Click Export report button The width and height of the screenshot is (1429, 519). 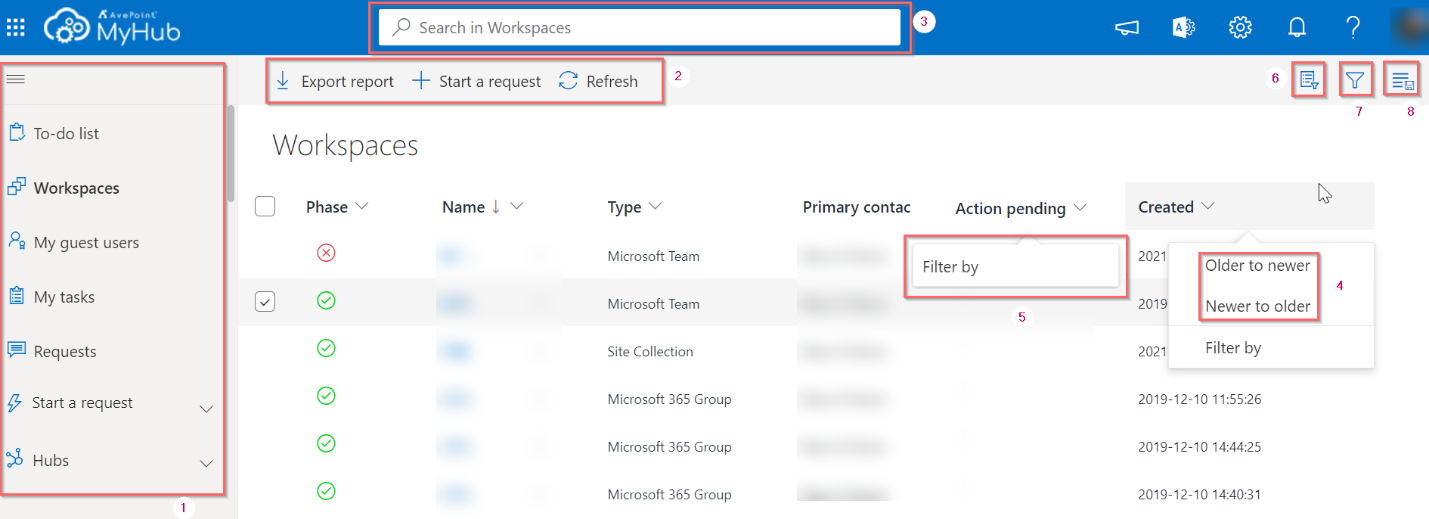335,82
